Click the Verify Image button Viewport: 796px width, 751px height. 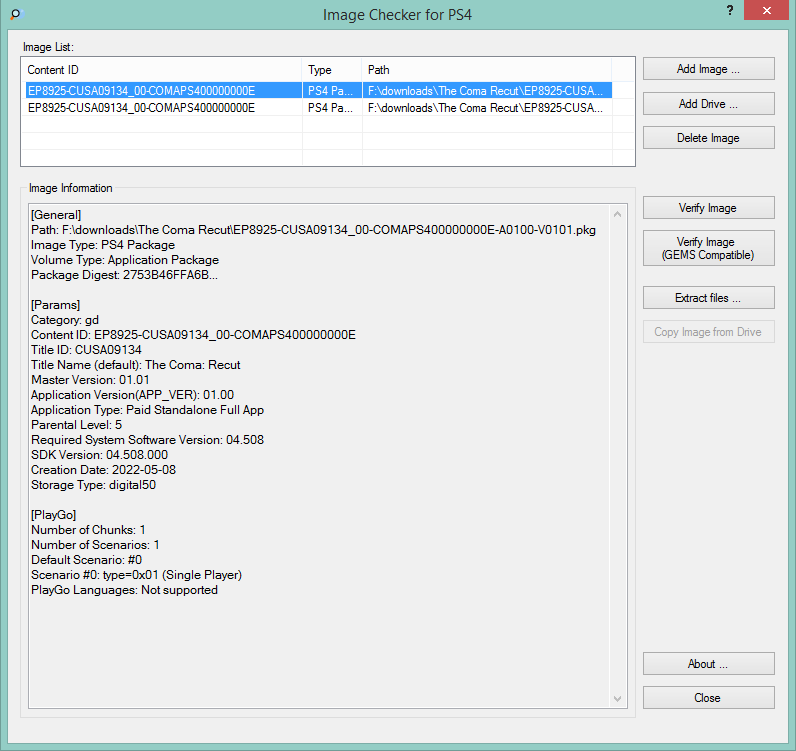[x=708, y=208]
